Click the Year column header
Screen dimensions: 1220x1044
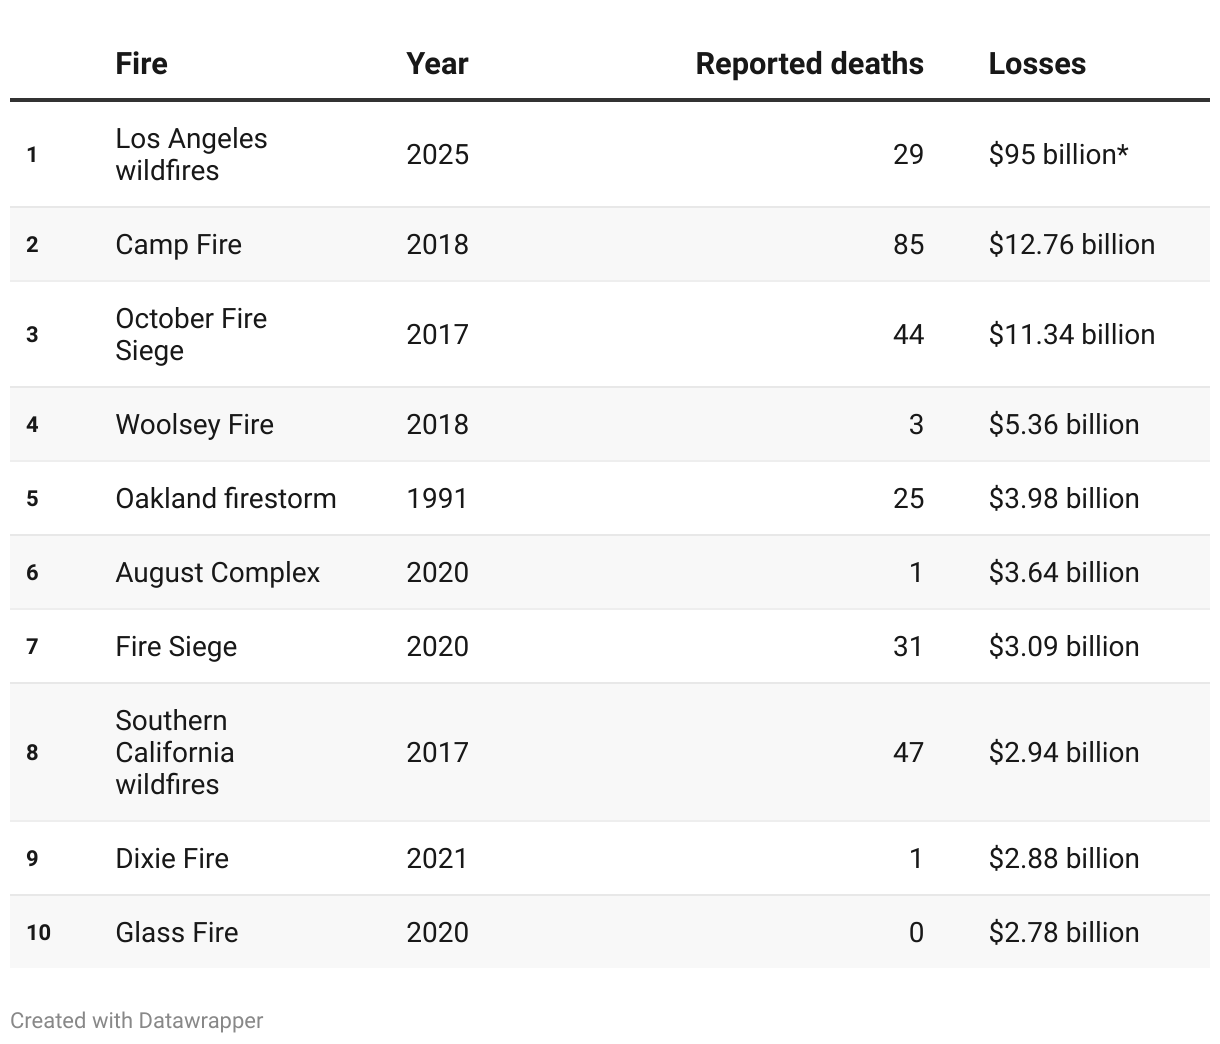click(437, 64)
